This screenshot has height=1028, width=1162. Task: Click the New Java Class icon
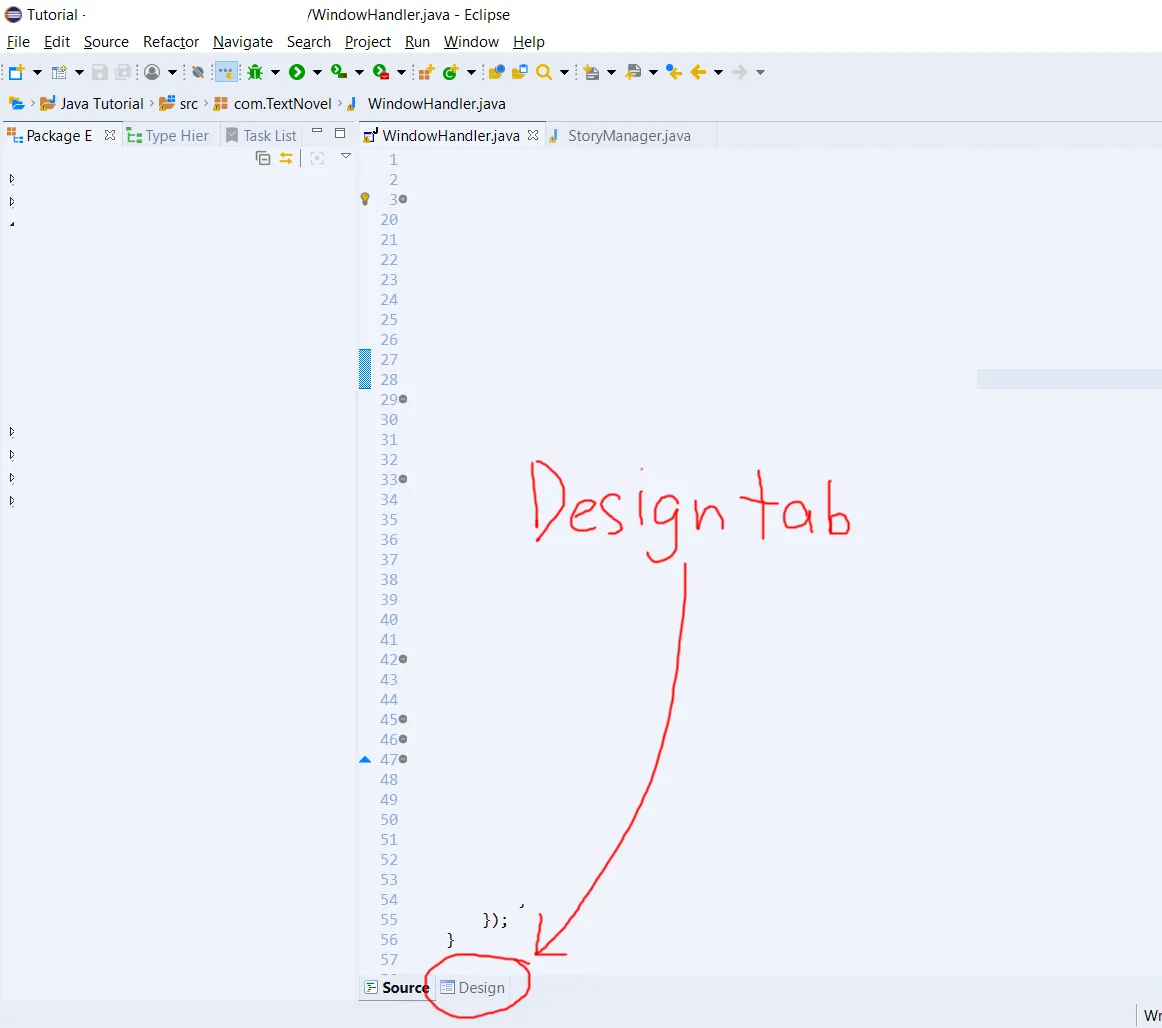pyautogui.click(x=450, y=72)
